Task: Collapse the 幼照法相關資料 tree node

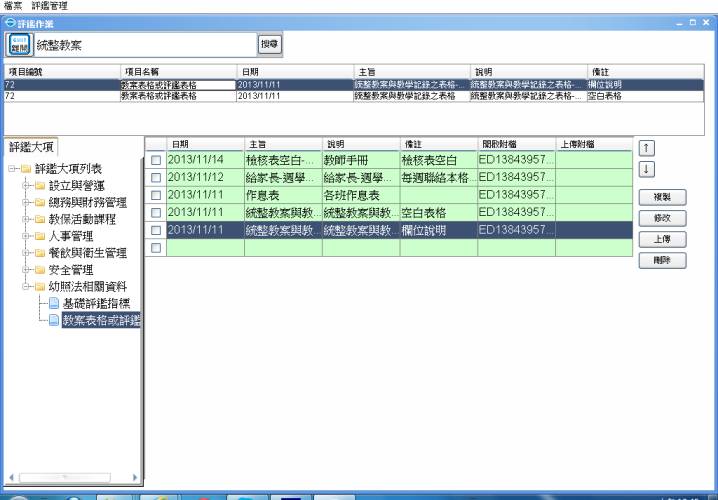Action: click(x=26, y=287)
